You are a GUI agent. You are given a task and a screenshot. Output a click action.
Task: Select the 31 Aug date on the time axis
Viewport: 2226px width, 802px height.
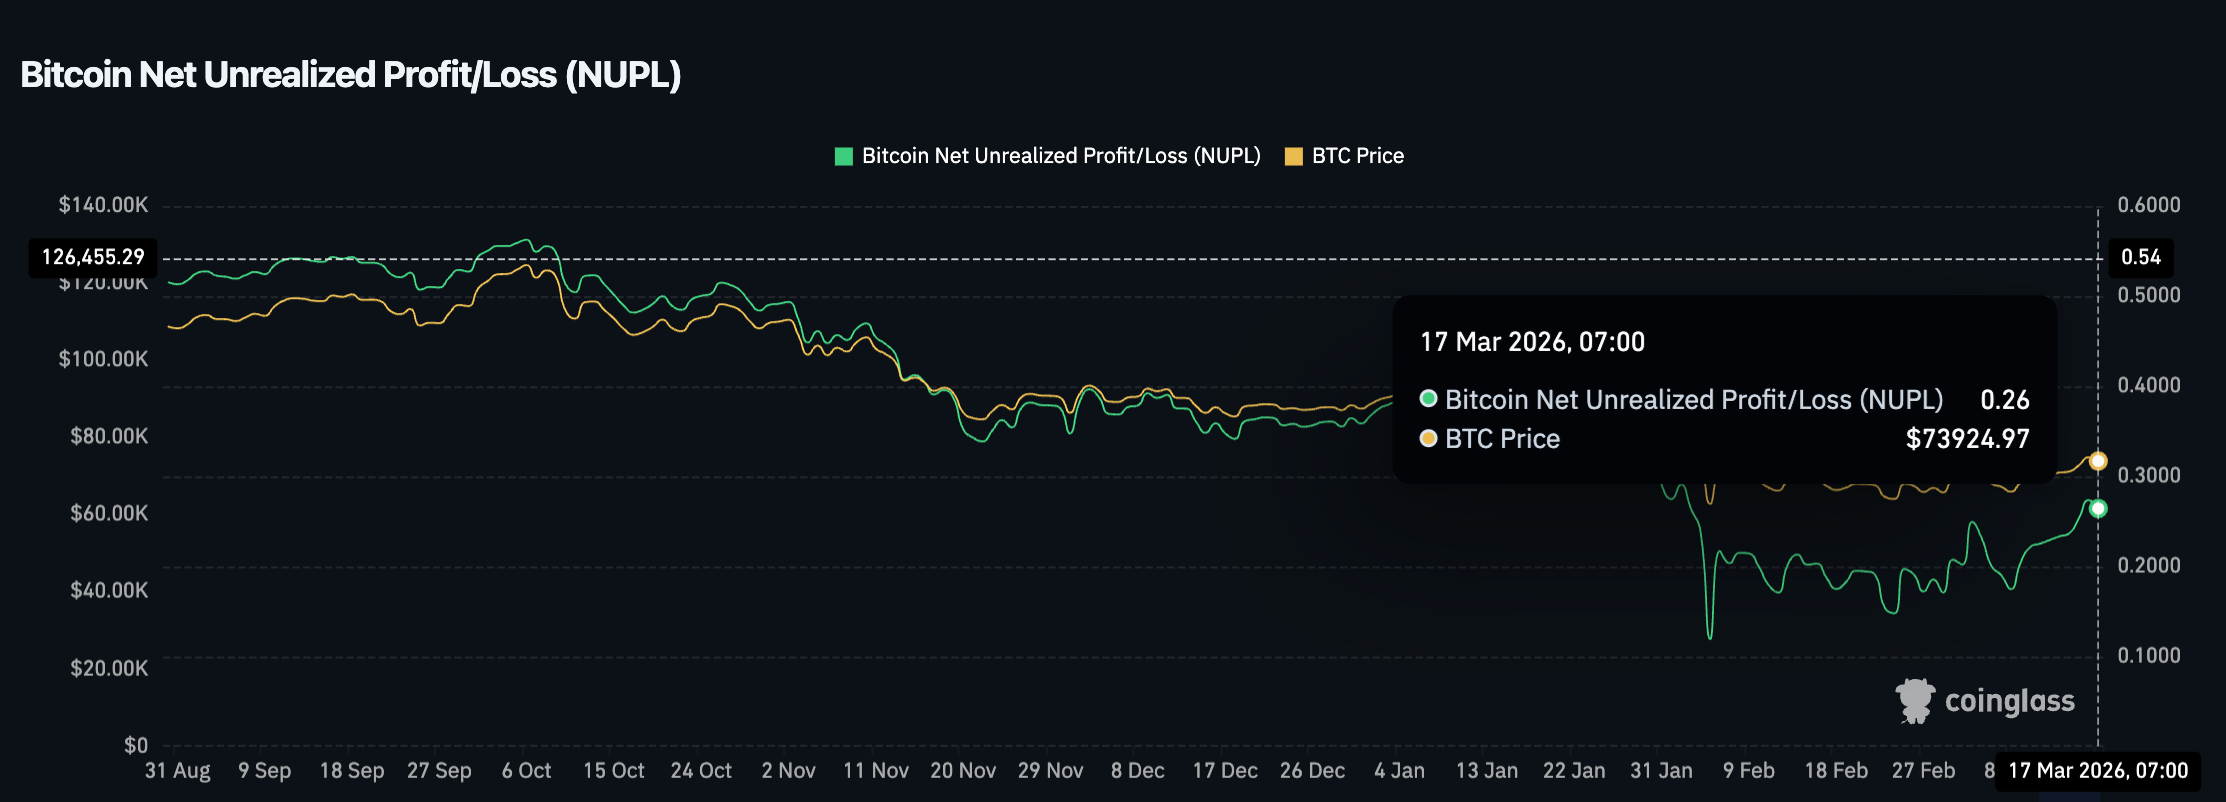pos(178,771)
